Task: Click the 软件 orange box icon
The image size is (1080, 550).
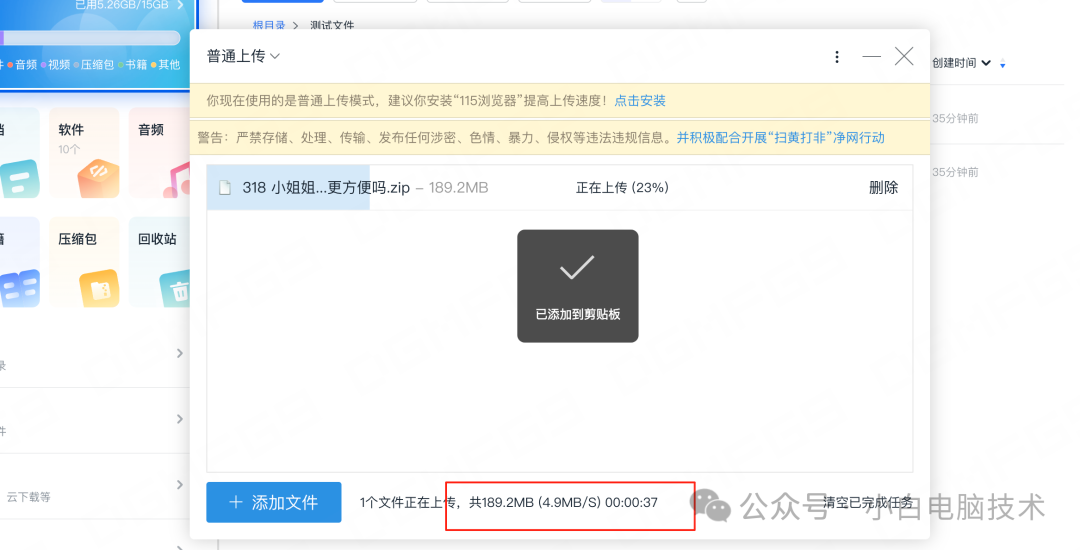Action: click(x=98, y=178)
